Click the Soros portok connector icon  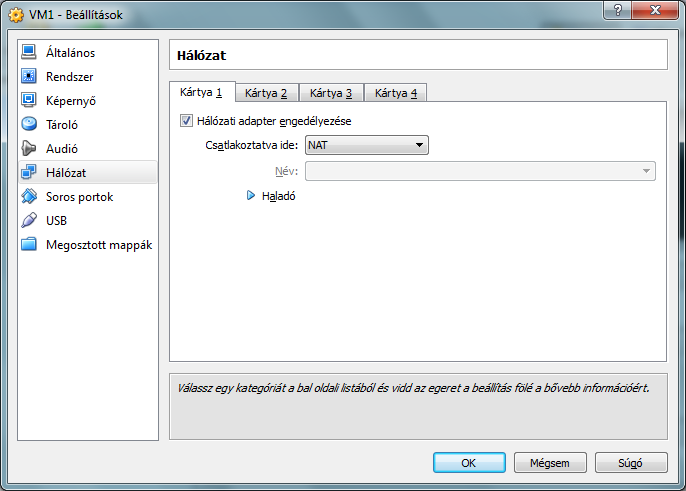29,196
